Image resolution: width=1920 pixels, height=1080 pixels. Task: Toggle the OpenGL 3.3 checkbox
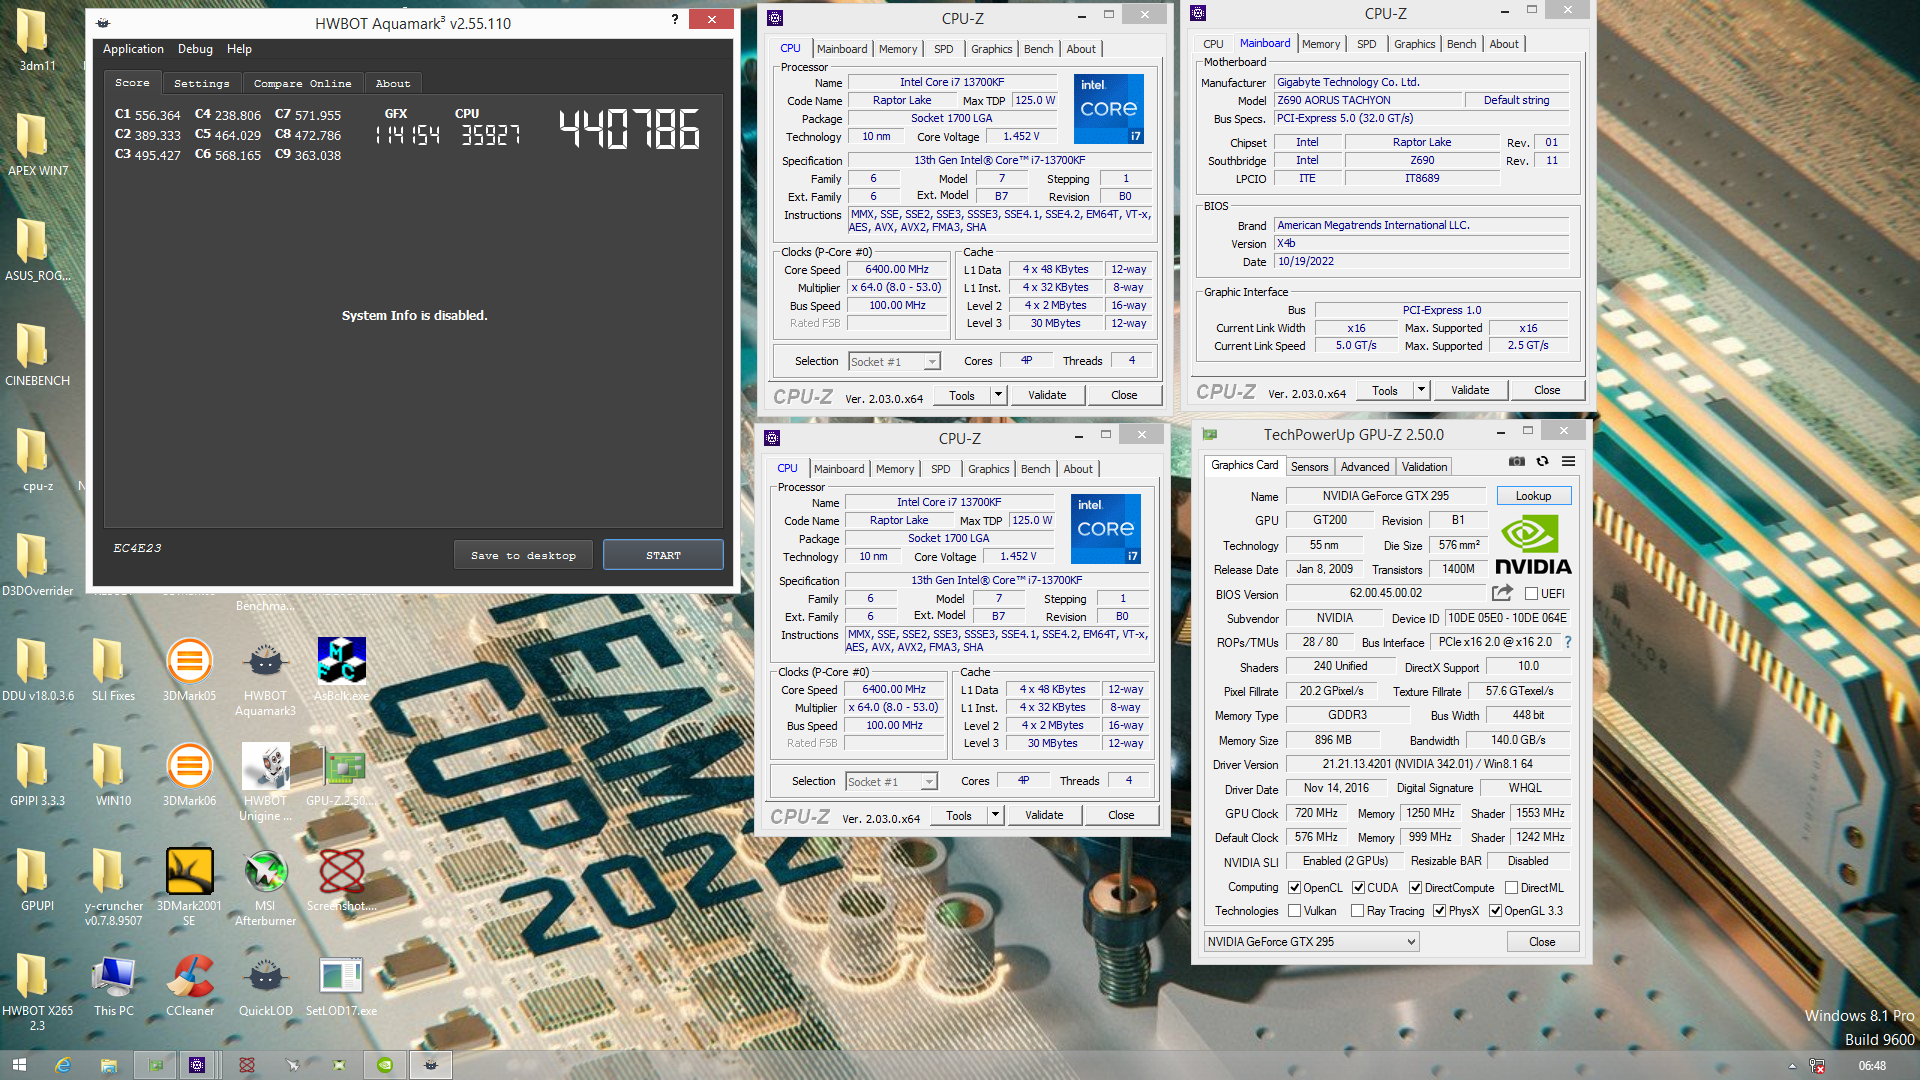(x=1495, y=910)
